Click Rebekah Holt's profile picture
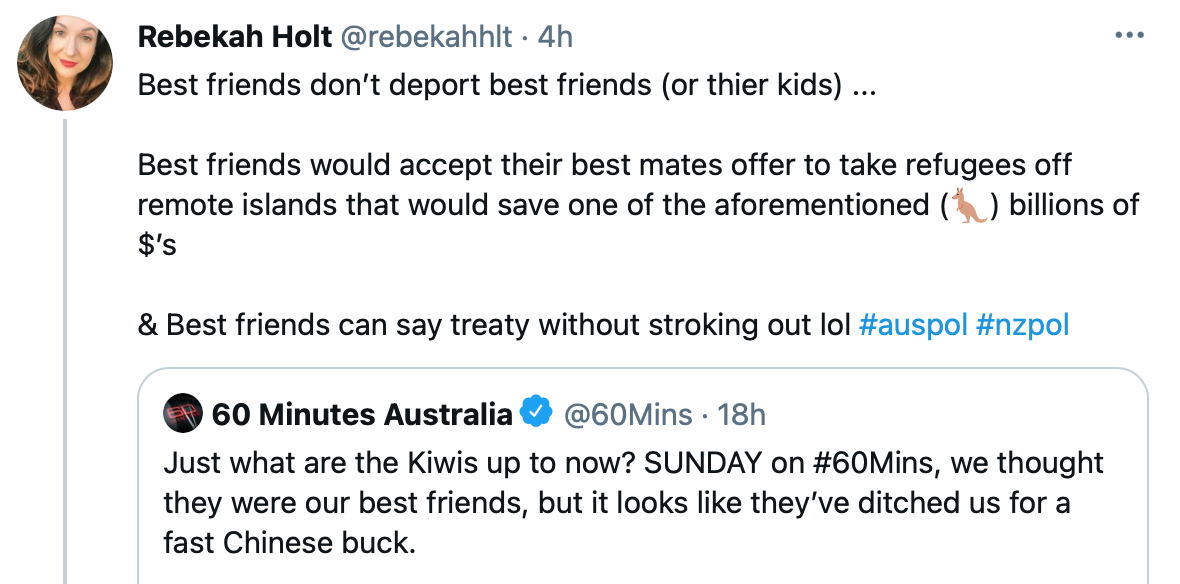1180x584 pixels. pyautogui.click(x=65, y=63)
